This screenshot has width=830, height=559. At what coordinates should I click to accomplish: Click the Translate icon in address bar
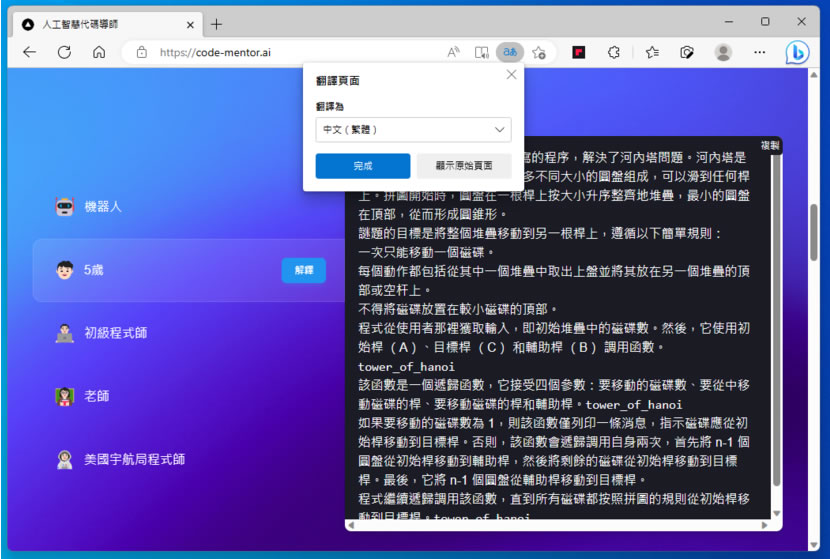coord(510,52)
